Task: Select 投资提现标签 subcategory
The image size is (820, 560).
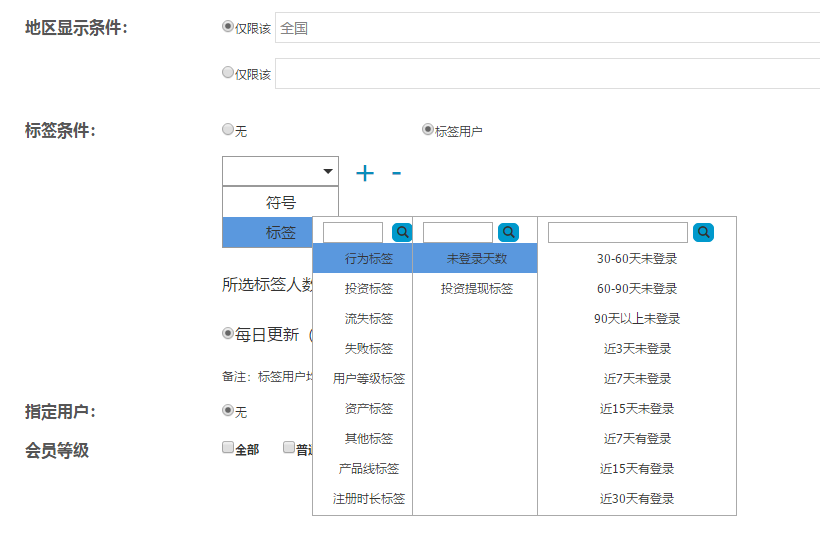Action: click(x=475, y=288)
